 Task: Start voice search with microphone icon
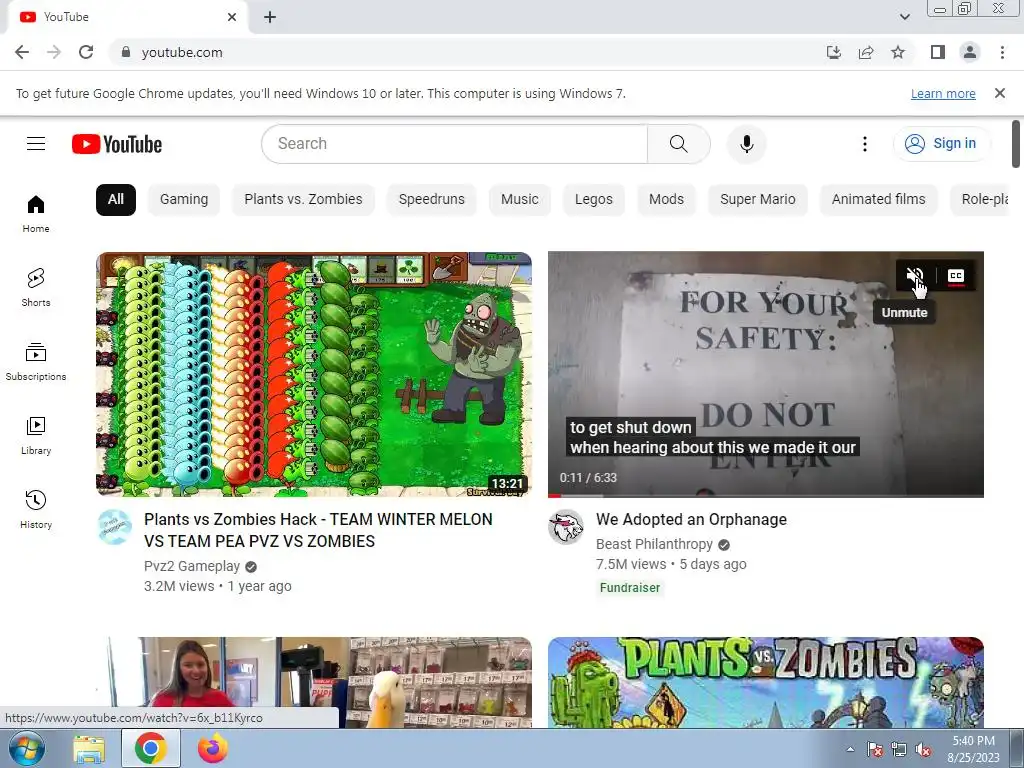[746, 144]
